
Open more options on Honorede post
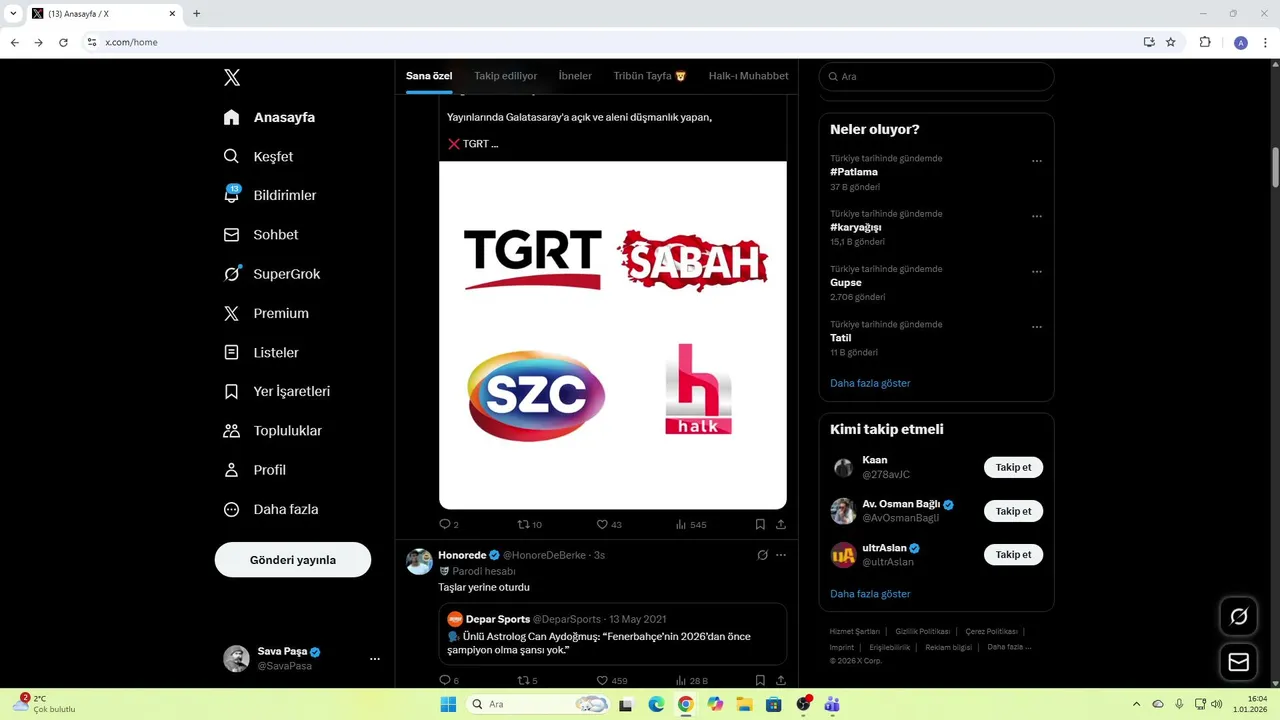coord(781,555)
